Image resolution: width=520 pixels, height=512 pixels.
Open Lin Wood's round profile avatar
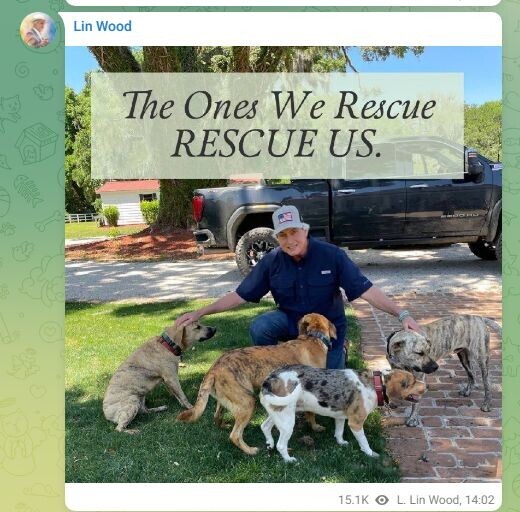[38, 30]
